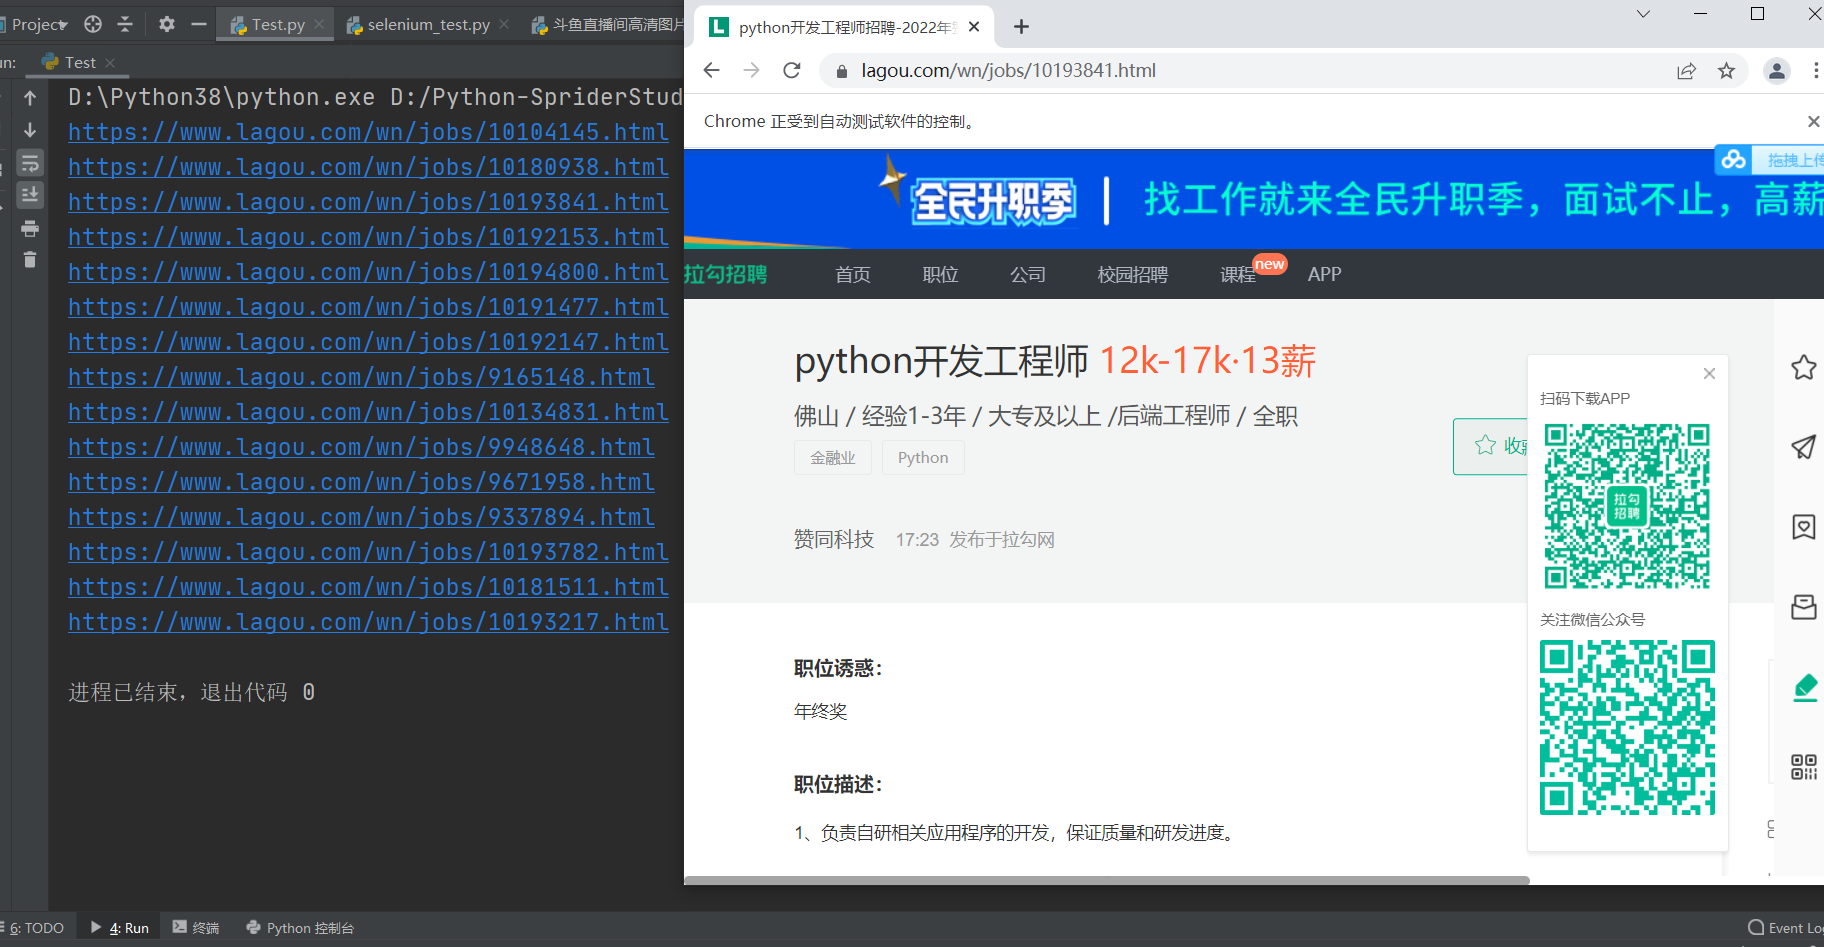Close the python开发工程师招聘 Chrome tab
Image resolution: width=1824 pixels, height=947 pixels.
click(x=974, y=27)
